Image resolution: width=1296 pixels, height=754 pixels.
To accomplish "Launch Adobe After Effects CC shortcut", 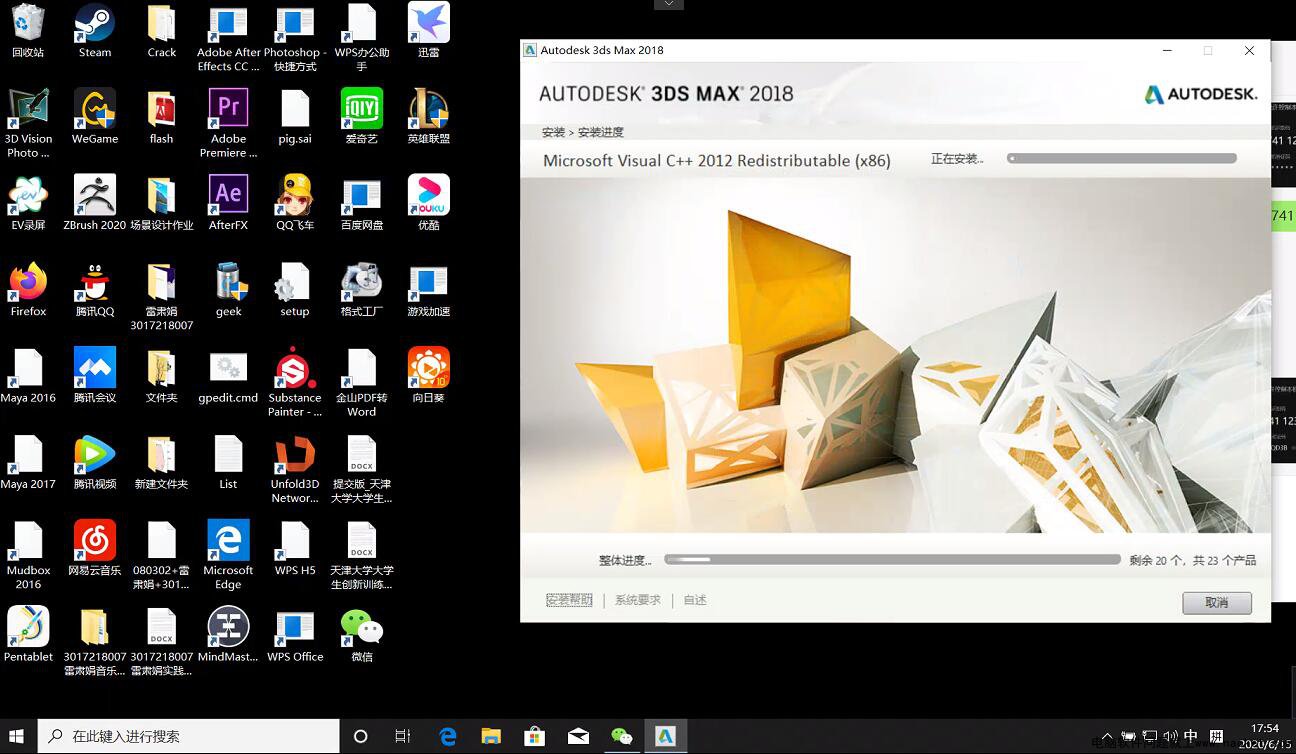I will pyautogui.click(x=228, y=38).
